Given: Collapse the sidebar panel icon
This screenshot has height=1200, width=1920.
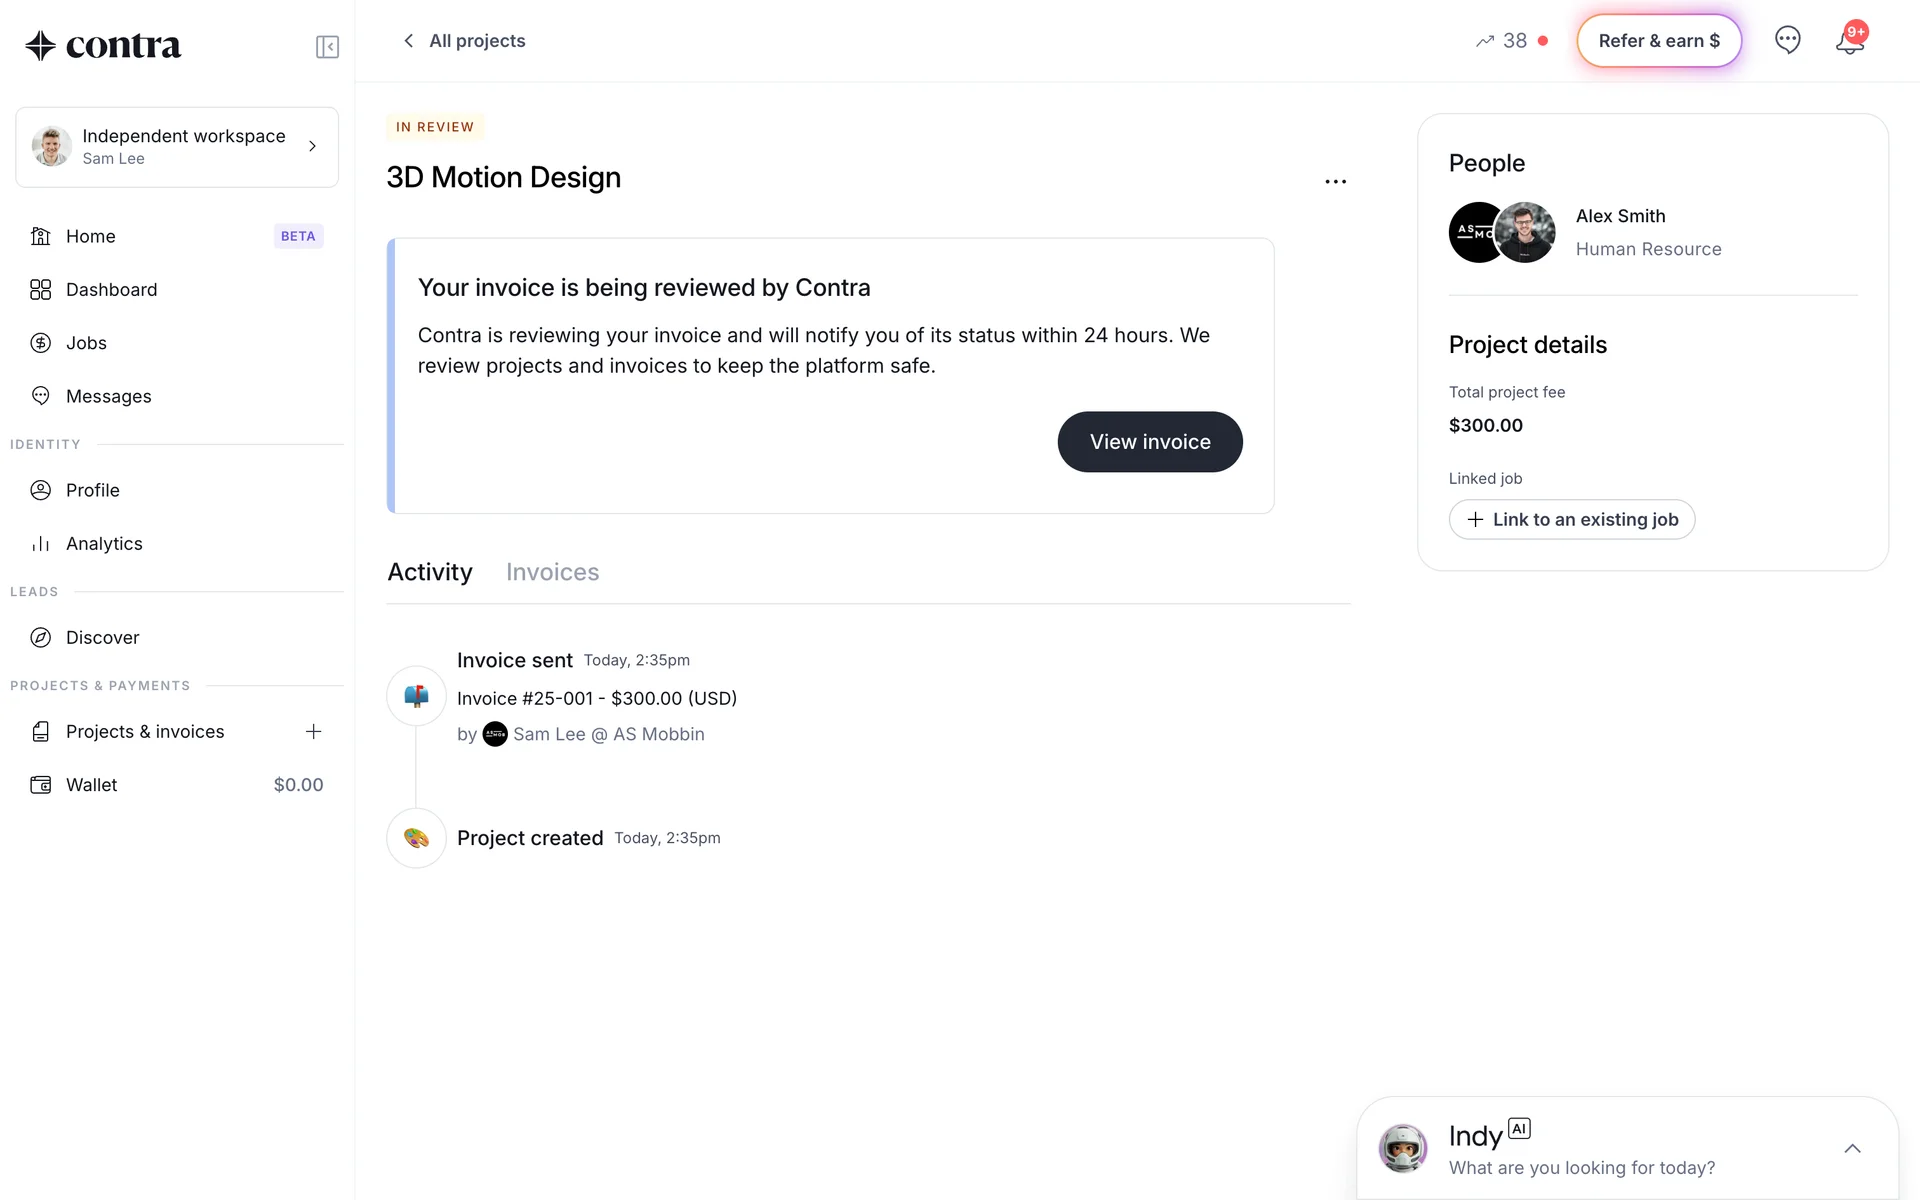Looking at the screenshot, I should pyautogui.click(x=327, y=47).
